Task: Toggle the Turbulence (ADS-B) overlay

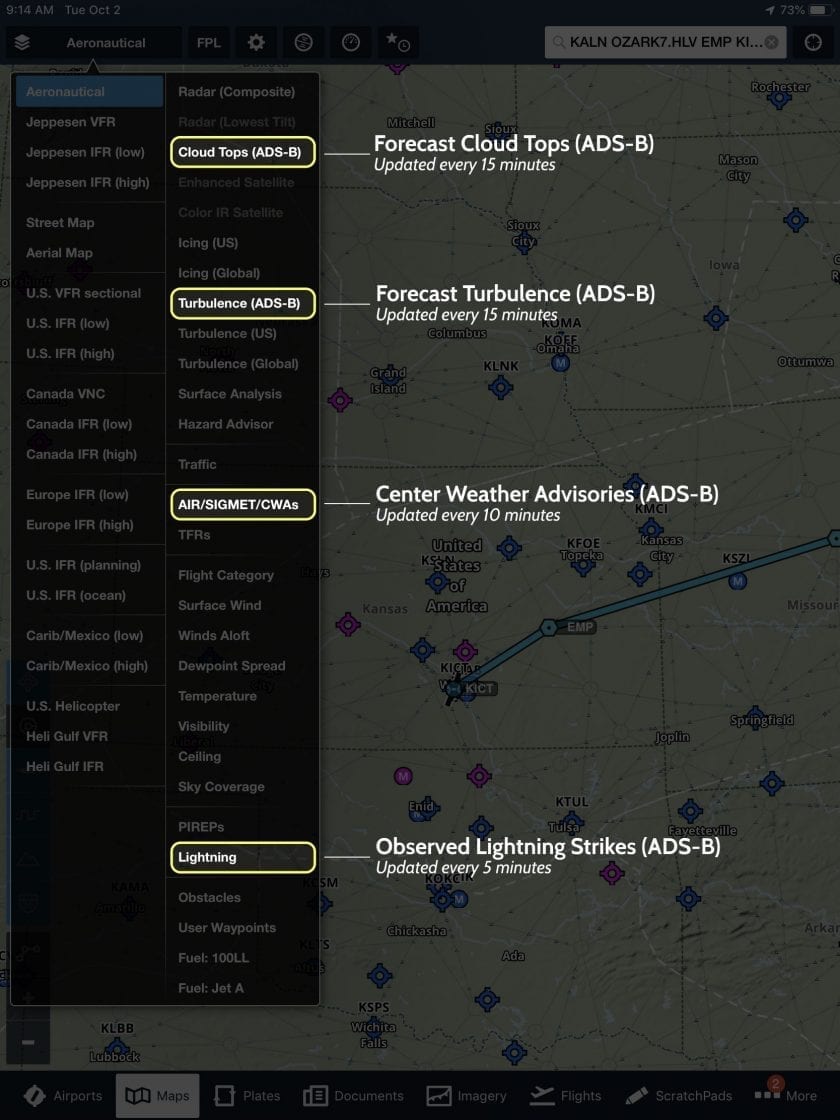Action: (241, 303)
